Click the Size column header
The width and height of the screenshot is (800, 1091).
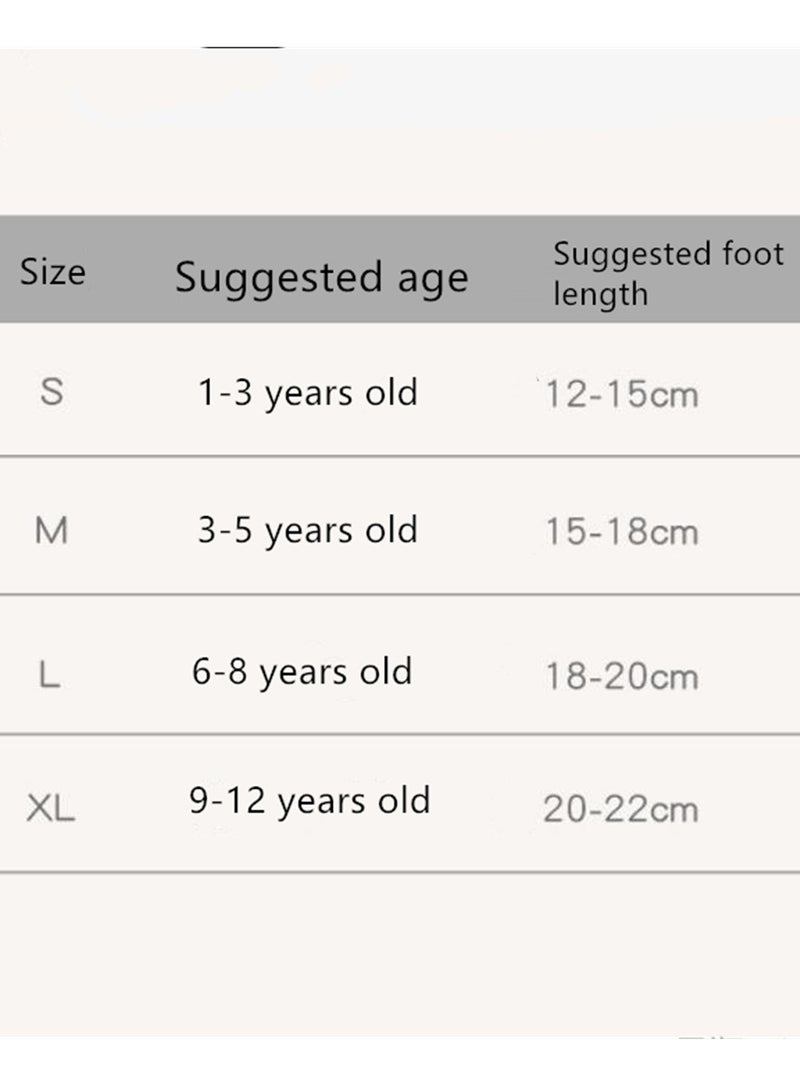point(53,271)
